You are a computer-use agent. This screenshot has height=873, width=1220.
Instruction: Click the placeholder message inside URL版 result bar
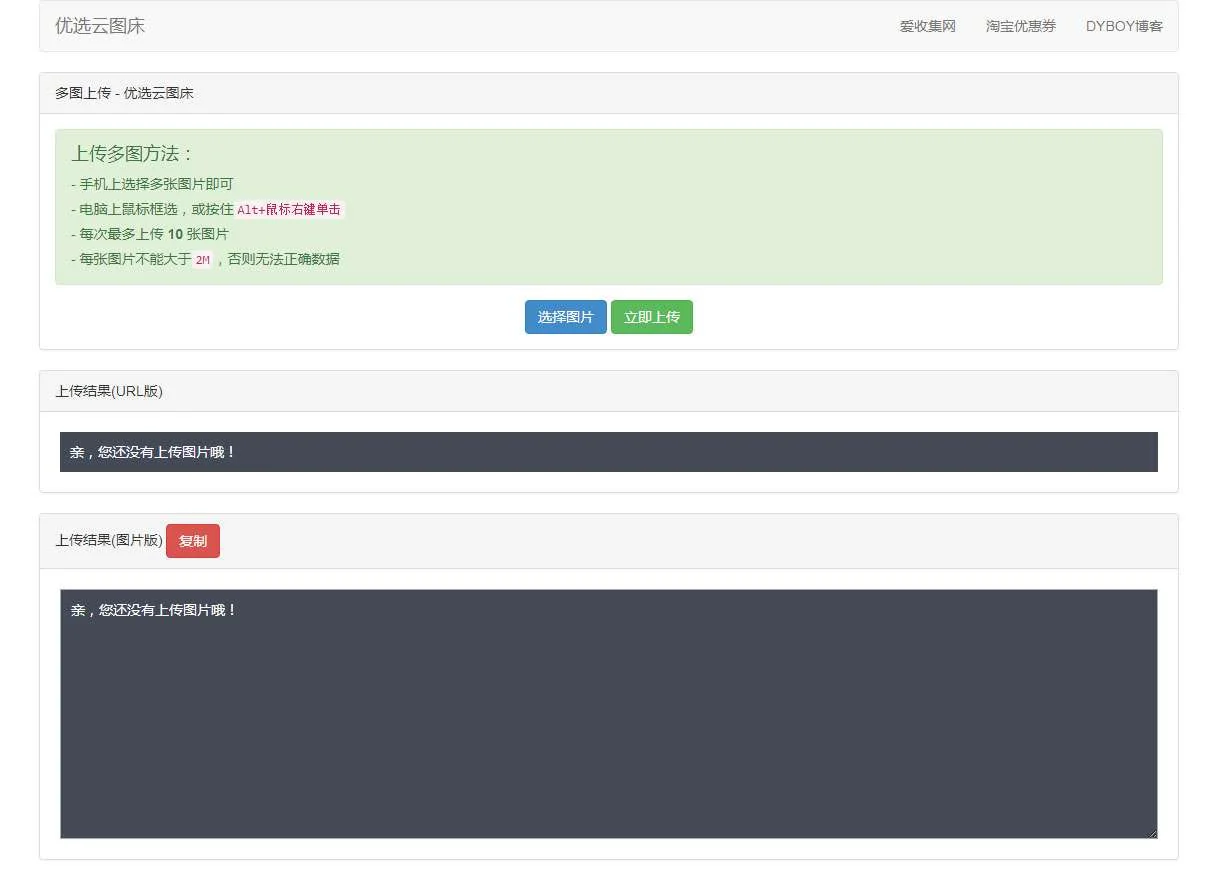(153, 452)
